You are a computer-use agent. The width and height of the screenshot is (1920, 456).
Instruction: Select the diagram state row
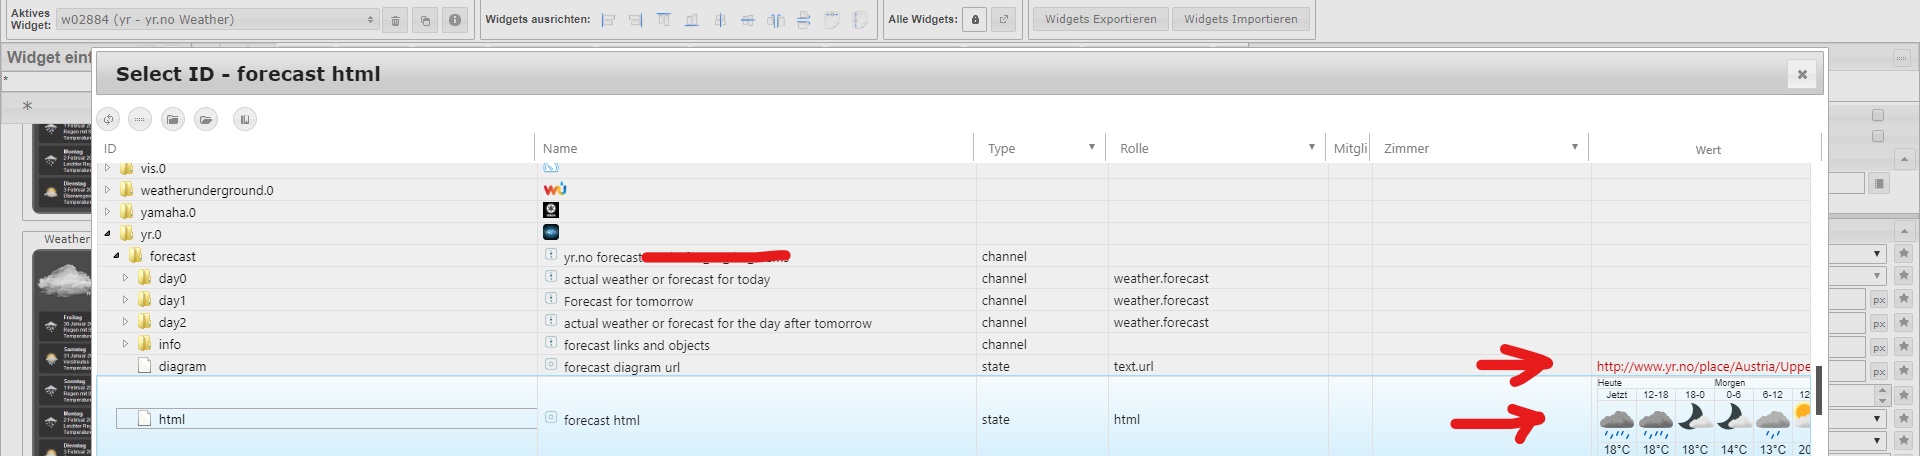coord(954,366)
